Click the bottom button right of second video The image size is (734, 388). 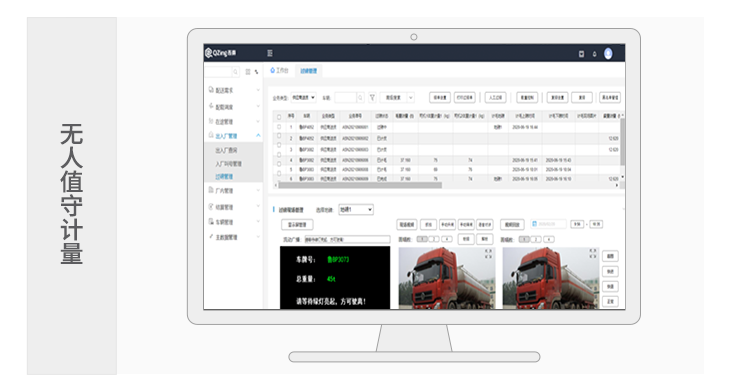pyautogui.click(x=610, y=301)
